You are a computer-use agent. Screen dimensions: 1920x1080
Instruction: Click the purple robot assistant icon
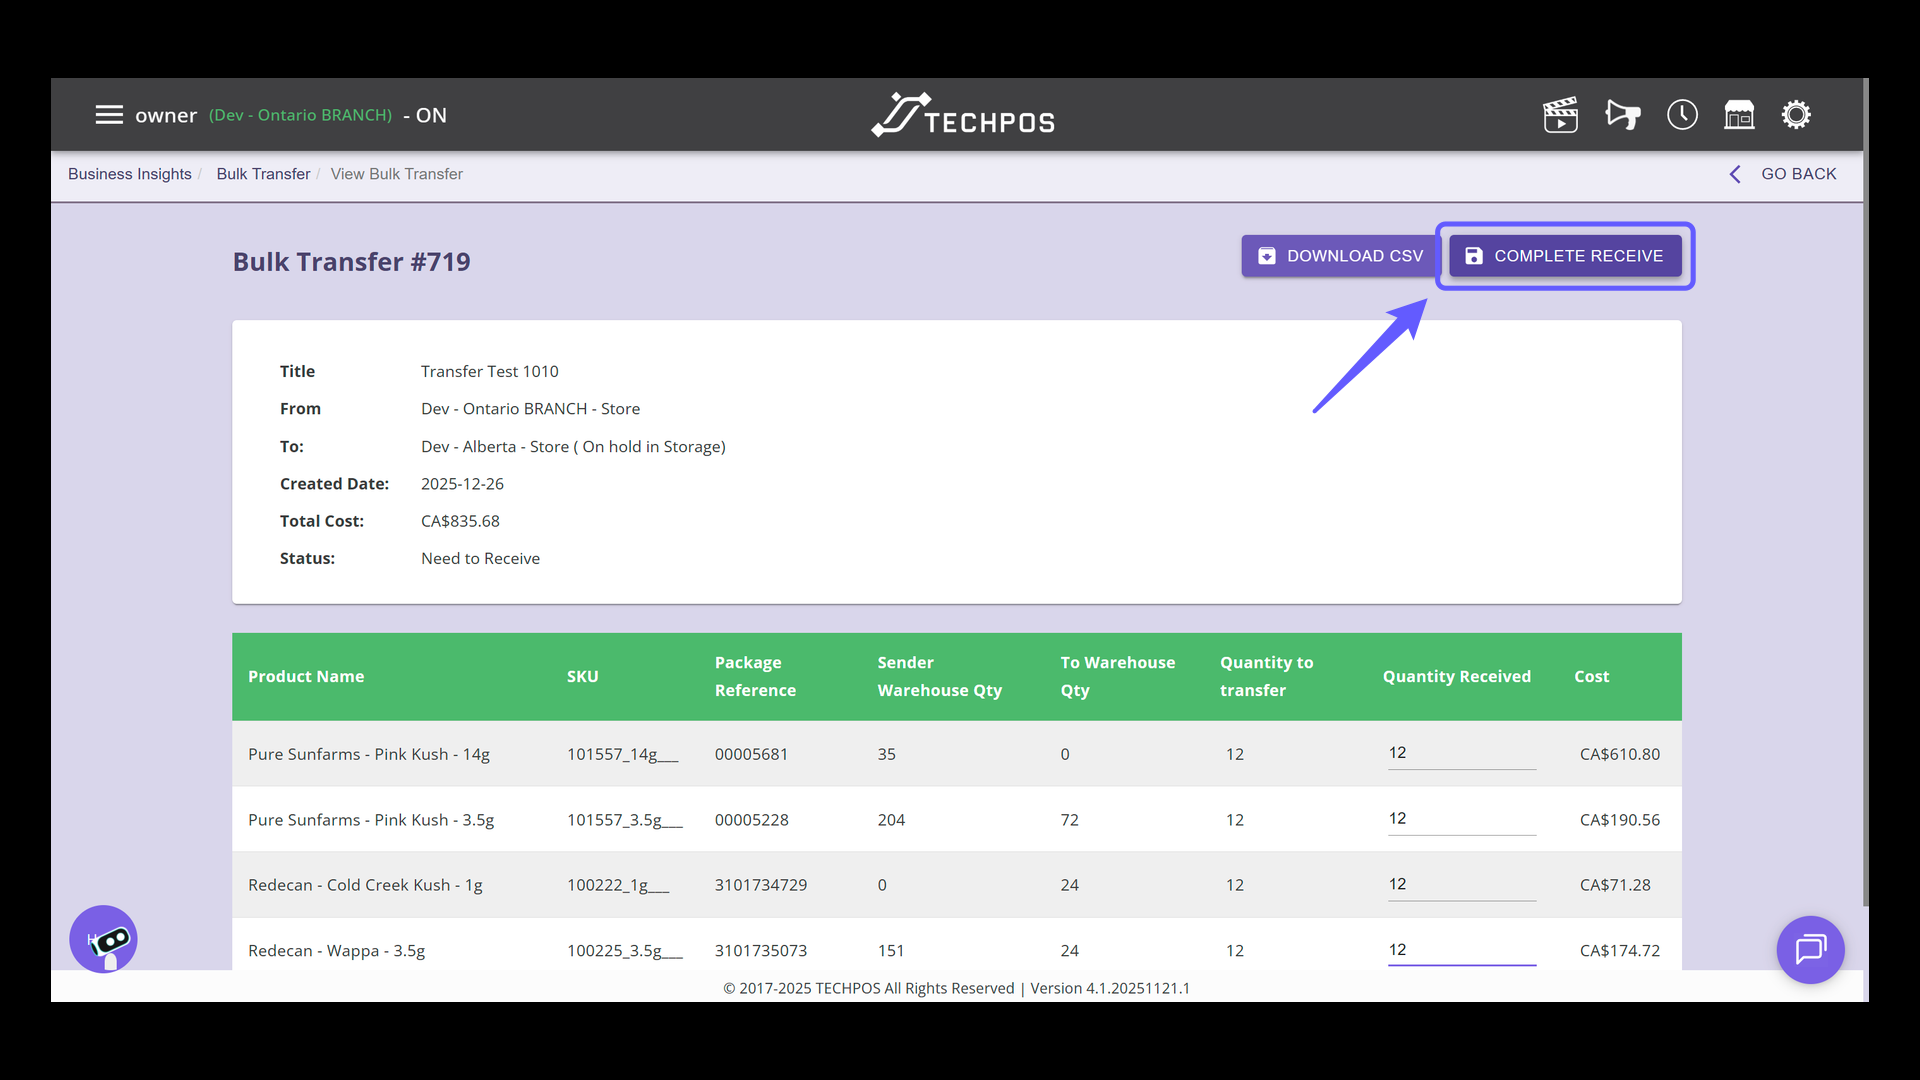(x=103, y=939)
